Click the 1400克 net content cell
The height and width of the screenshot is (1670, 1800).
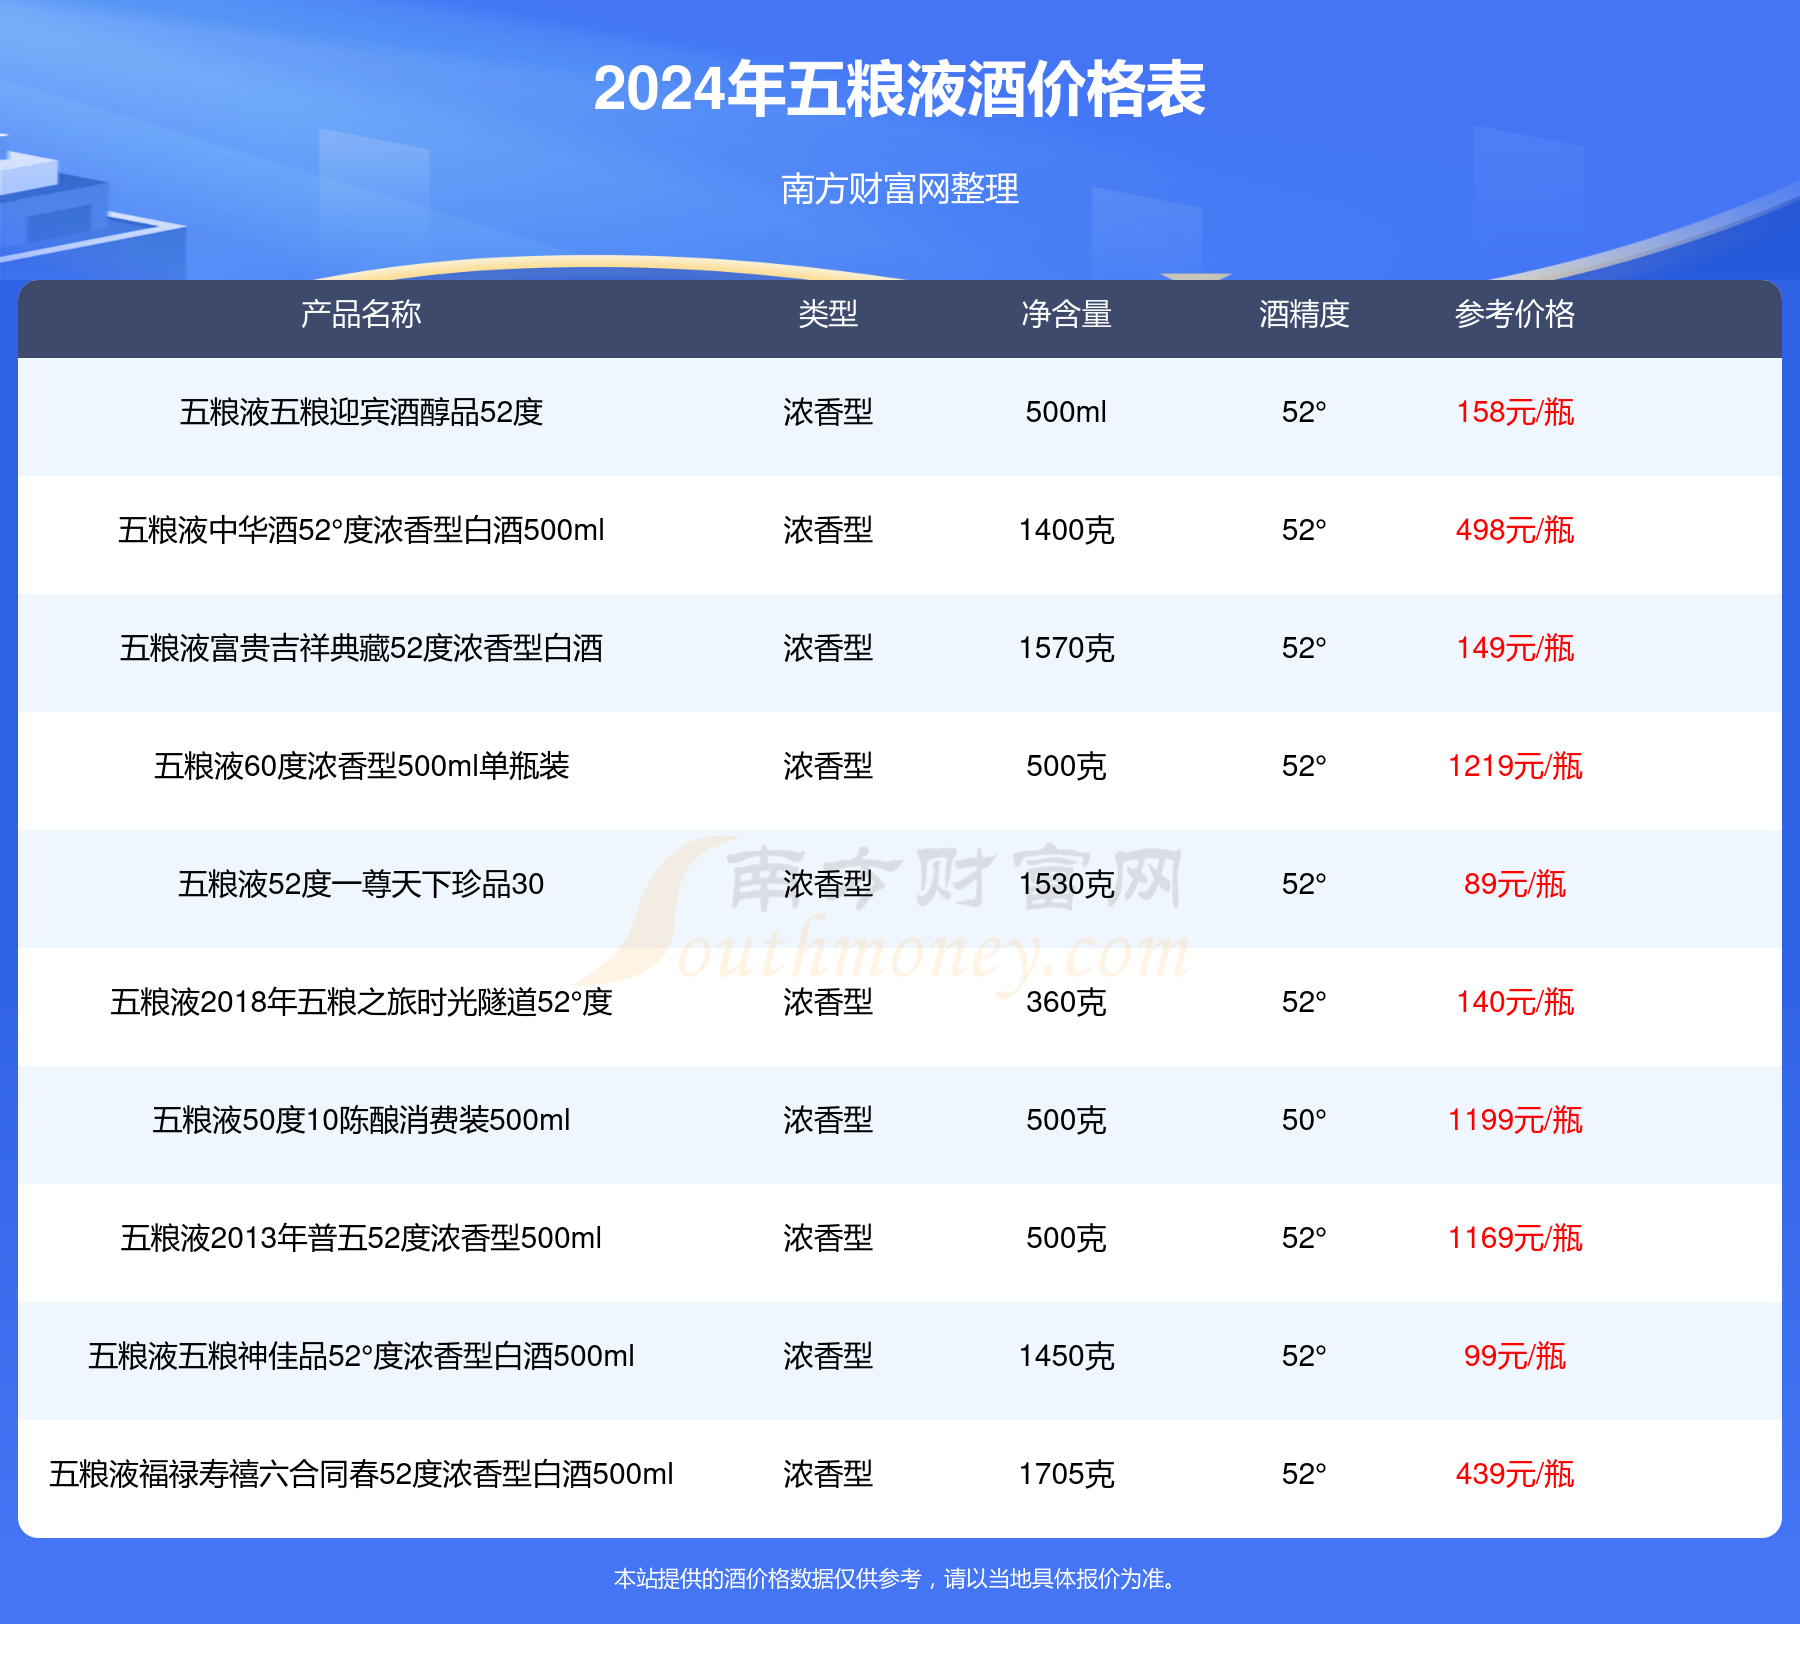(1066, 530)
